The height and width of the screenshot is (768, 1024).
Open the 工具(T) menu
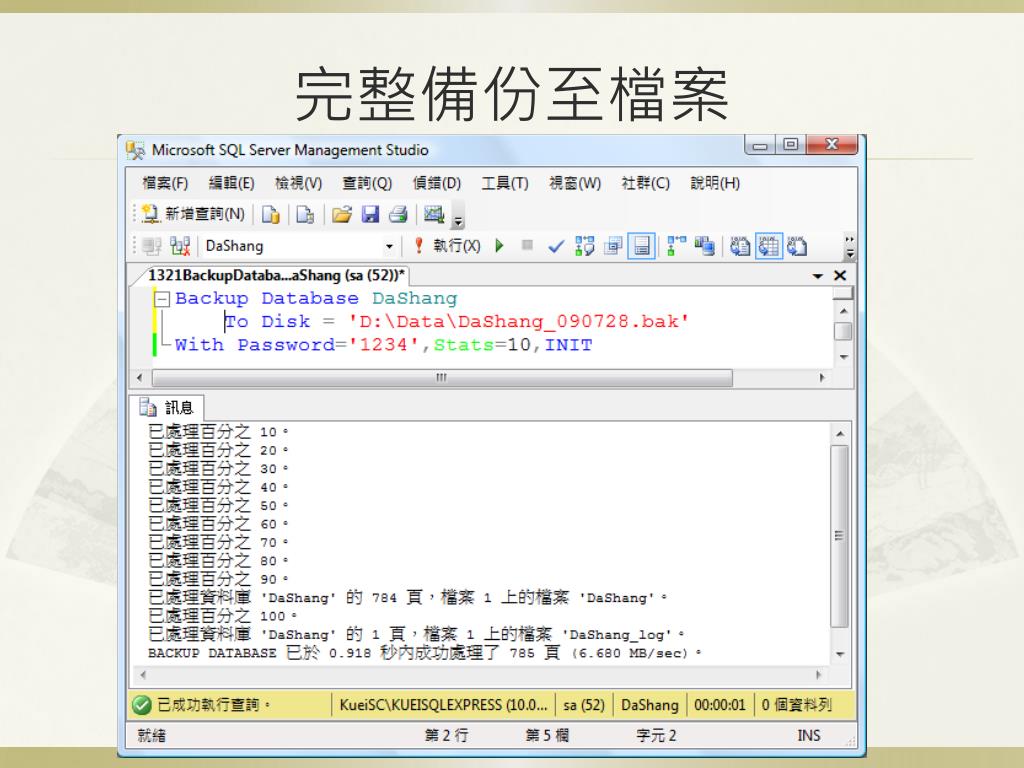coord(505,184)
